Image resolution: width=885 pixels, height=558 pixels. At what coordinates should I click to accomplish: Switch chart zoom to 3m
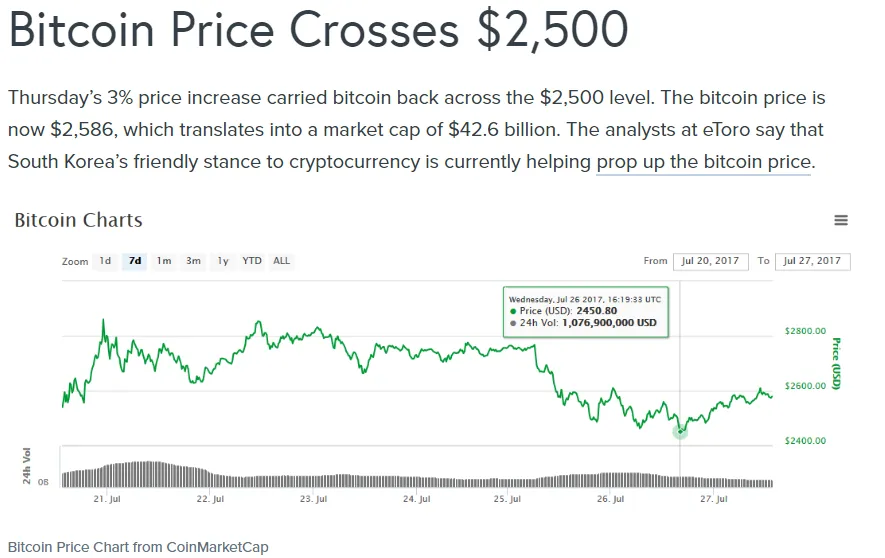(x=194, y=261)
